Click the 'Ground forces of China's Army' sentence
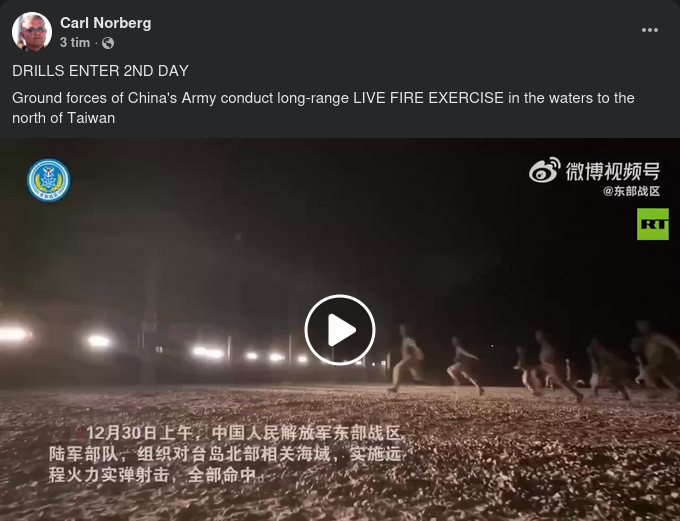The width and height of the screenshot is (680, 521). click(x=323, y=98)
